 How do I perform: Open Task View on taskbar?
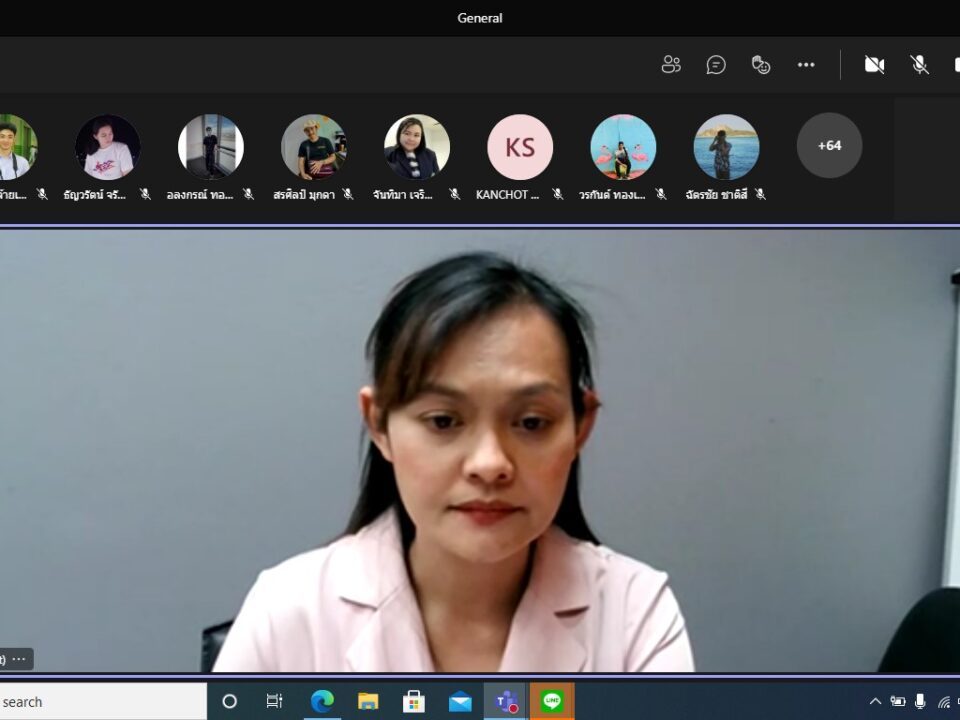click(x=275, y=702)
